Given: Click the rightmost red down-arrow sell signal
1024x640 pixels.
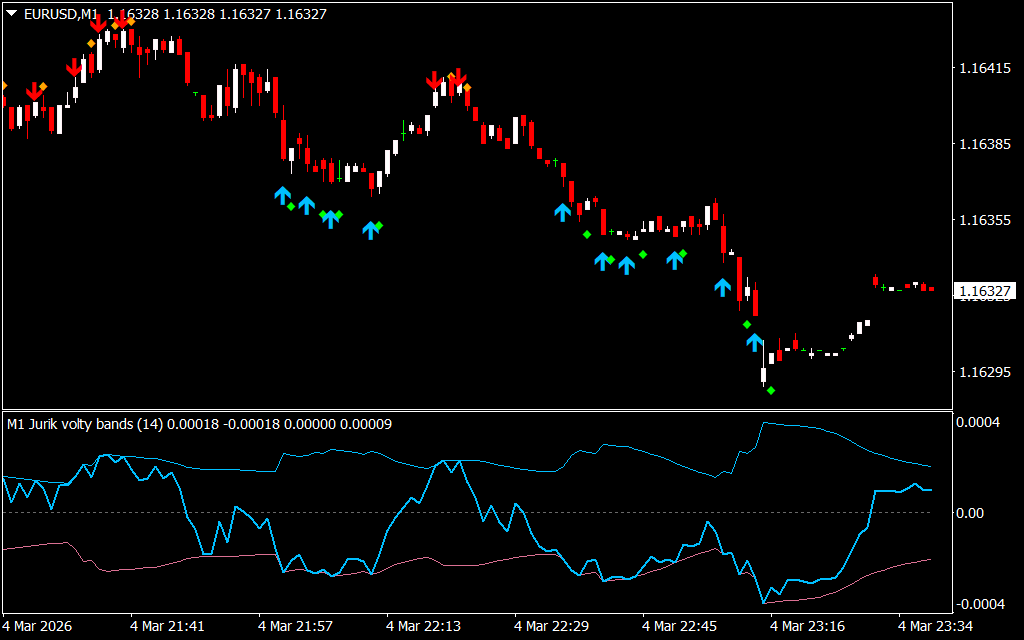Looking at the screenshot, I should click(458, 79).
